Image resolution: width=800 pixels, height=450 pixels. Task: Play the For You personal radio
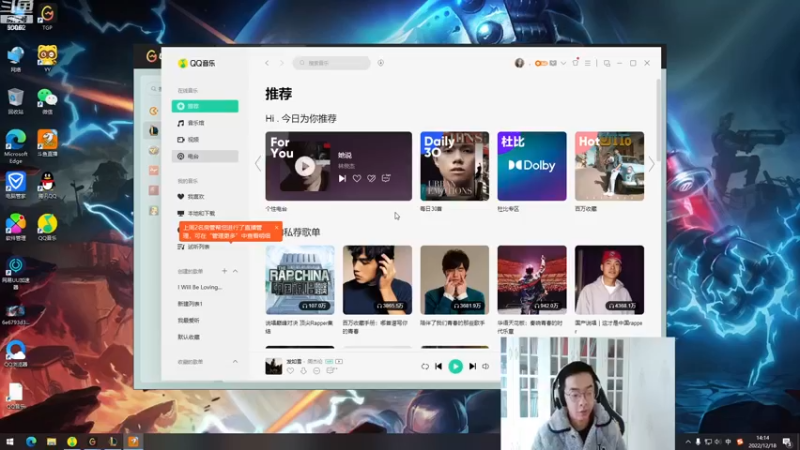pos(305,166)
